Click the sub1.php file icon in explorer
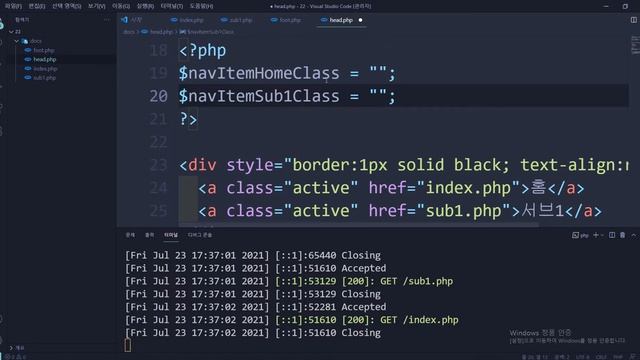 [x=28, y=78]
